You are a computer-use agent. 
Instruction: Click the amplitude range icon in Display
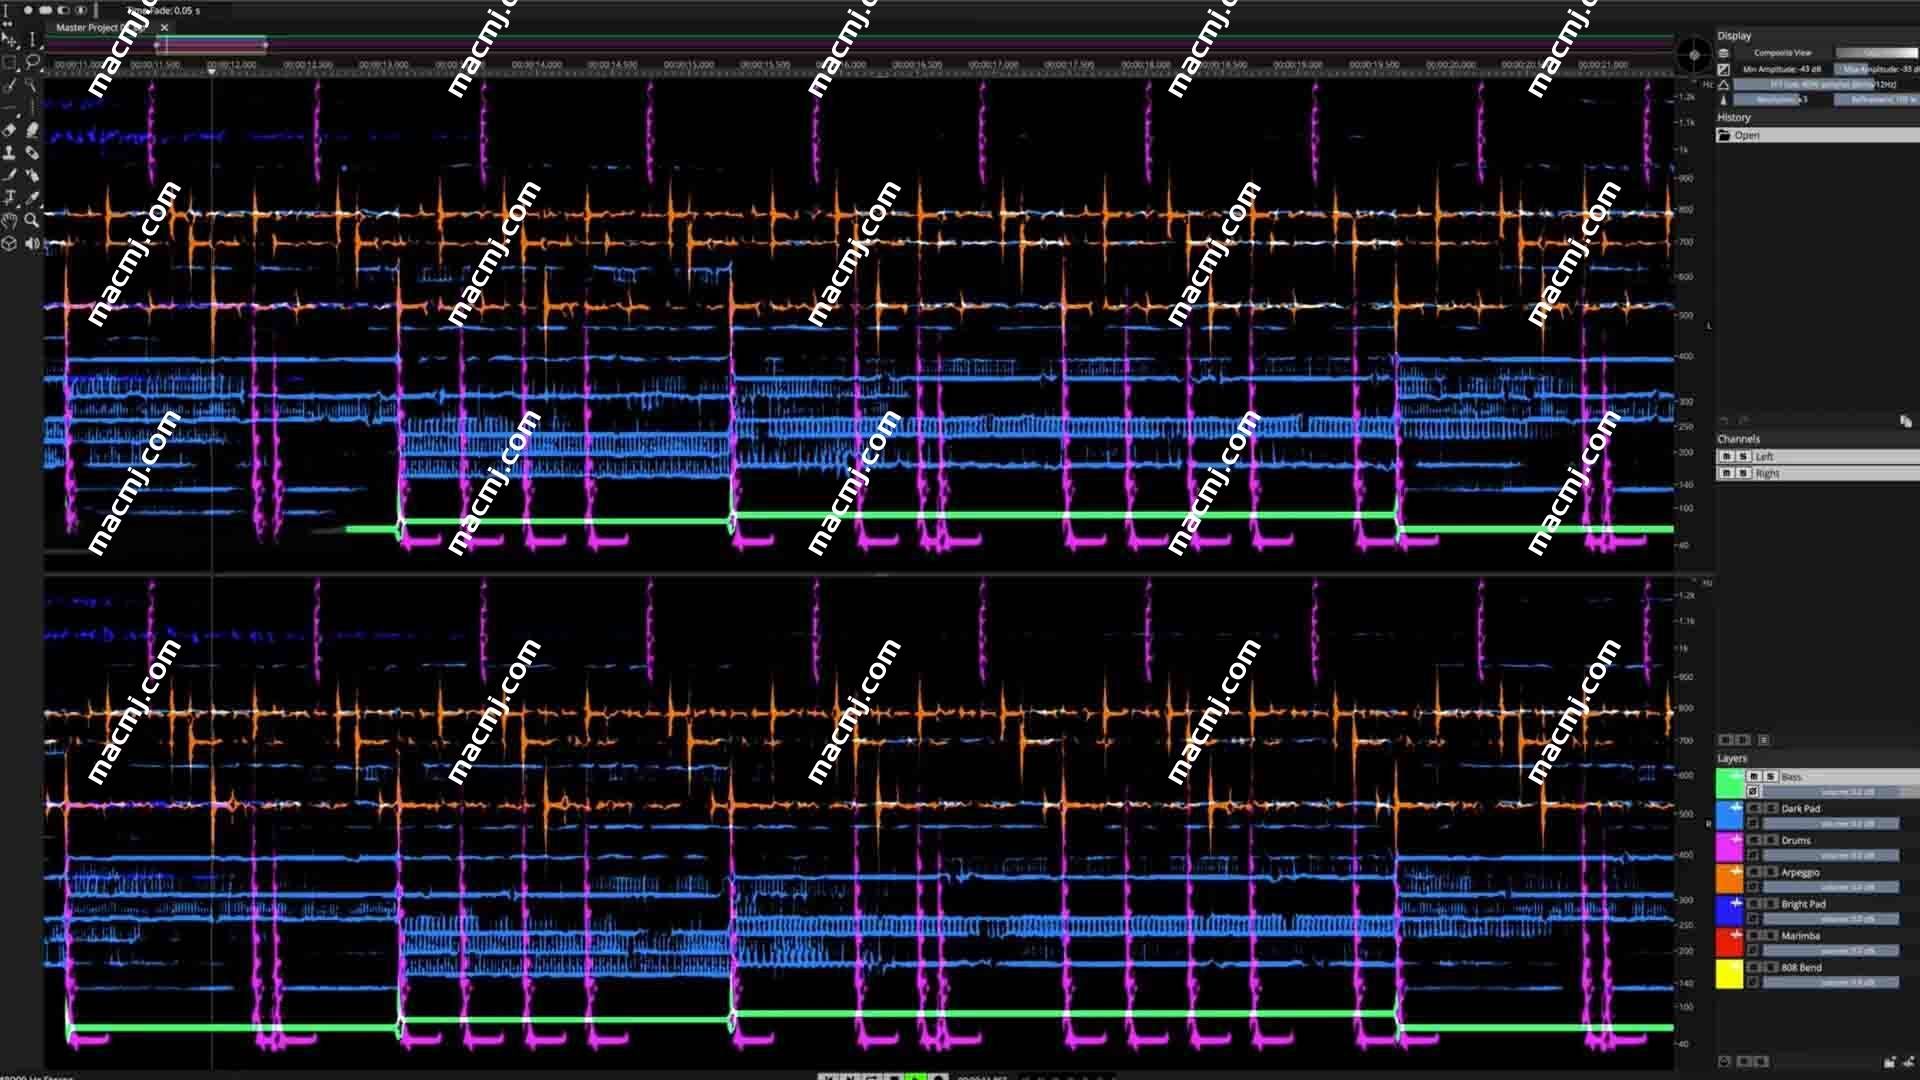[1724, 69]
